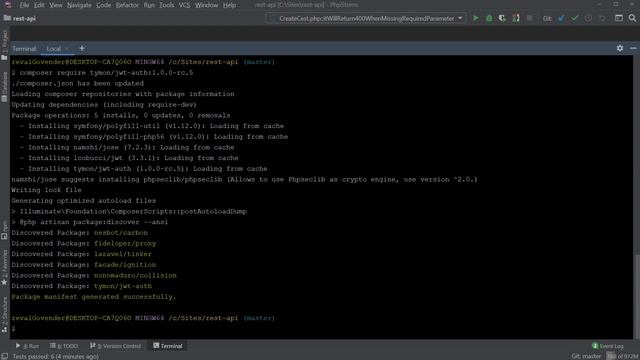Open the npm tool window sidebar button
This screenshot has height=360, width=640.
(x=4, y=230)
